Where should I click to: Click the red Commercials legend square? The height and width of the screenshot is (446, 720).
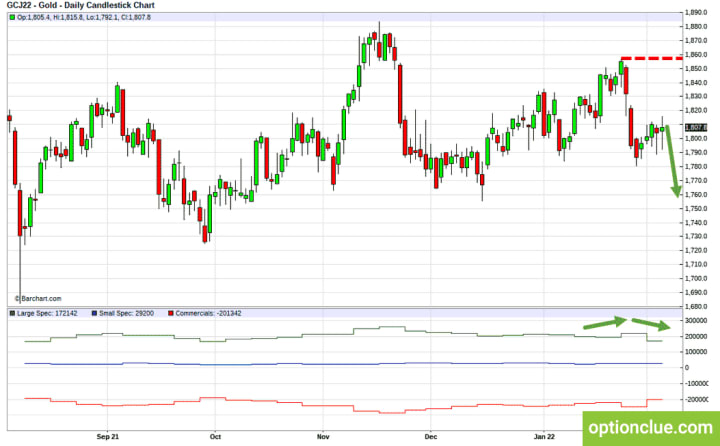pos(171,313)
